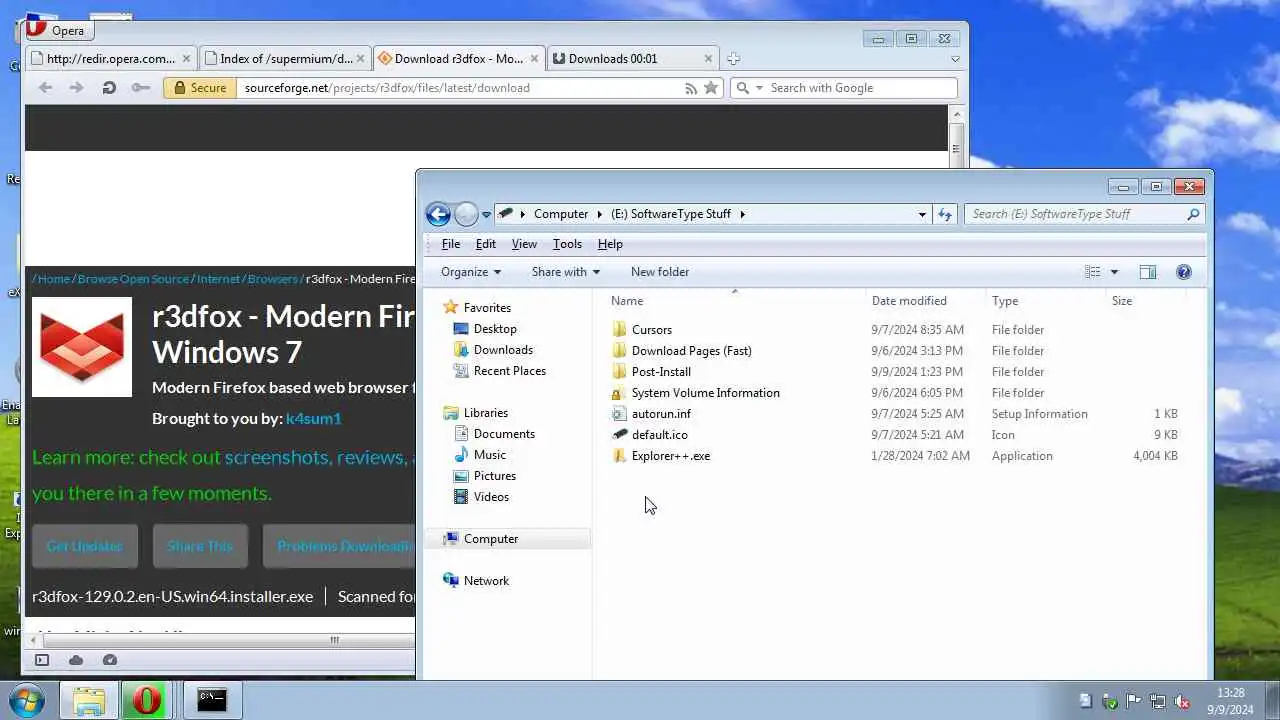The width and height of the screenshot is (1280, 720).
Task: Click the Search with Google field
Action: 860,88
